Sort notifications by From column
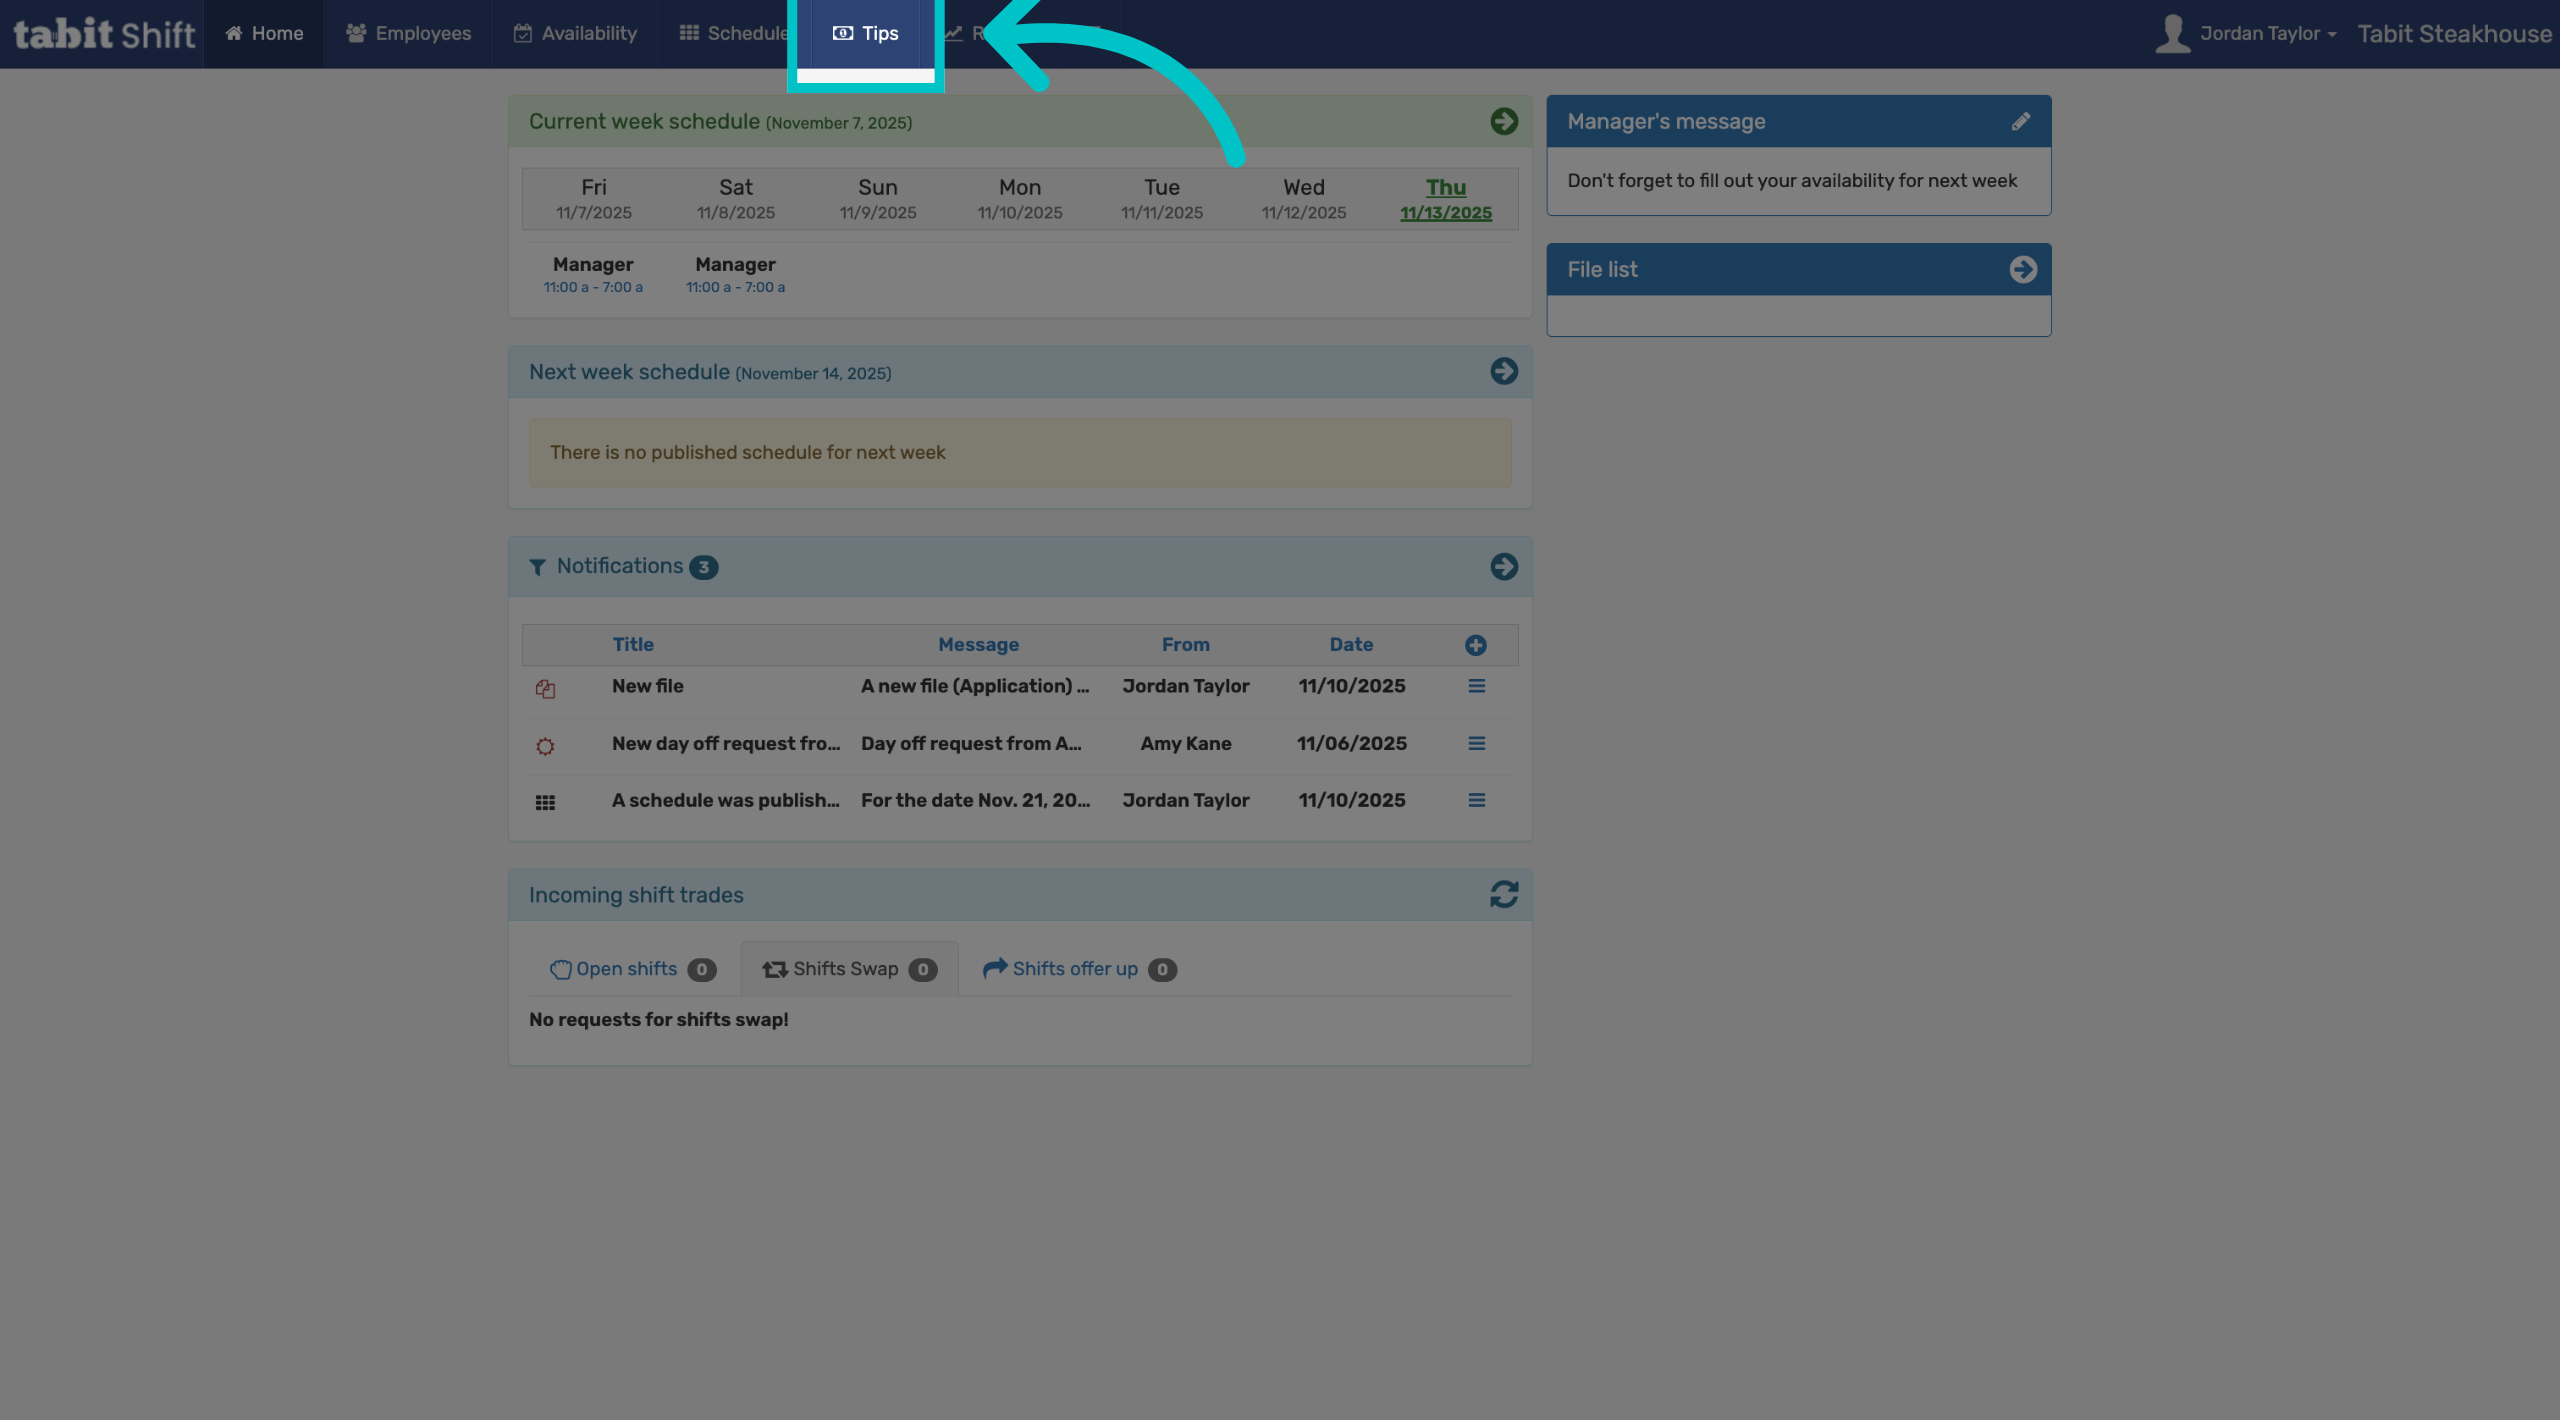 click(1185, 645)
